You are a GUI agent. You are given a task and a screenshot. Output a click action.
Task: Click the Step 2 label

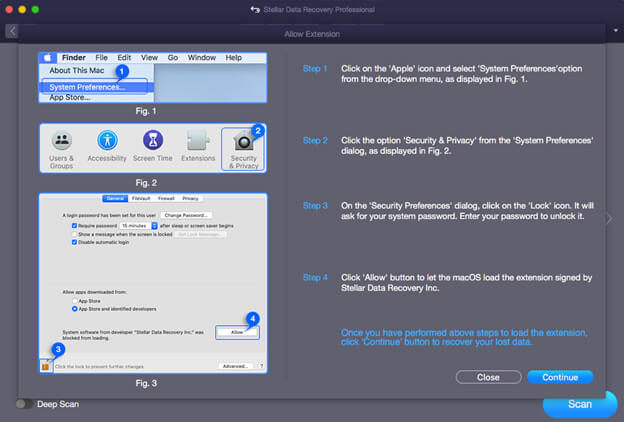coord(315,140)
